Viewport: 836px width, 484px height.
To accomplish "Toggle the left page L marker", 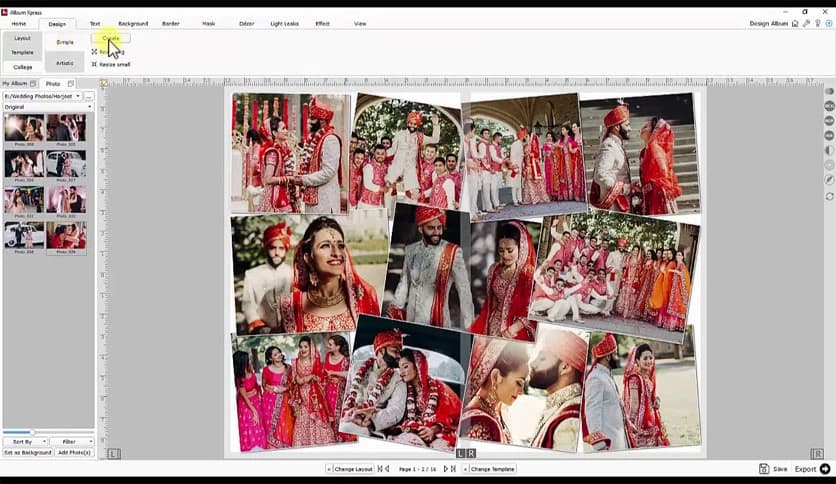I will point(114,454).
